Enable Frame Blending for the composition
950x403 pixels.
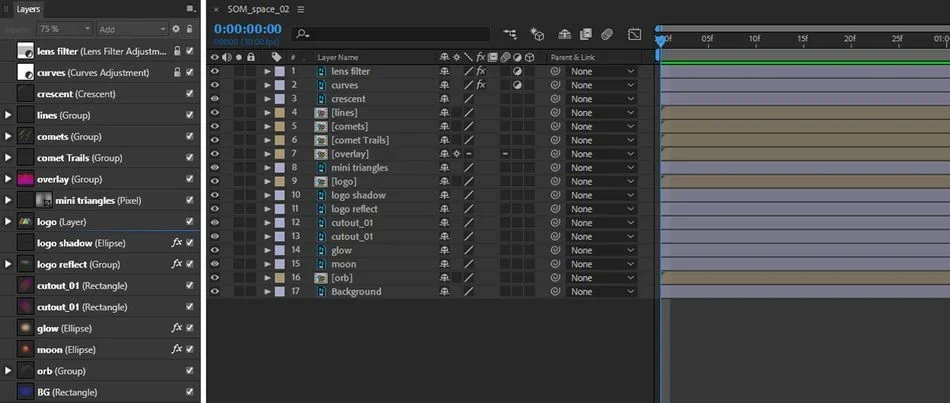point(585,35)
